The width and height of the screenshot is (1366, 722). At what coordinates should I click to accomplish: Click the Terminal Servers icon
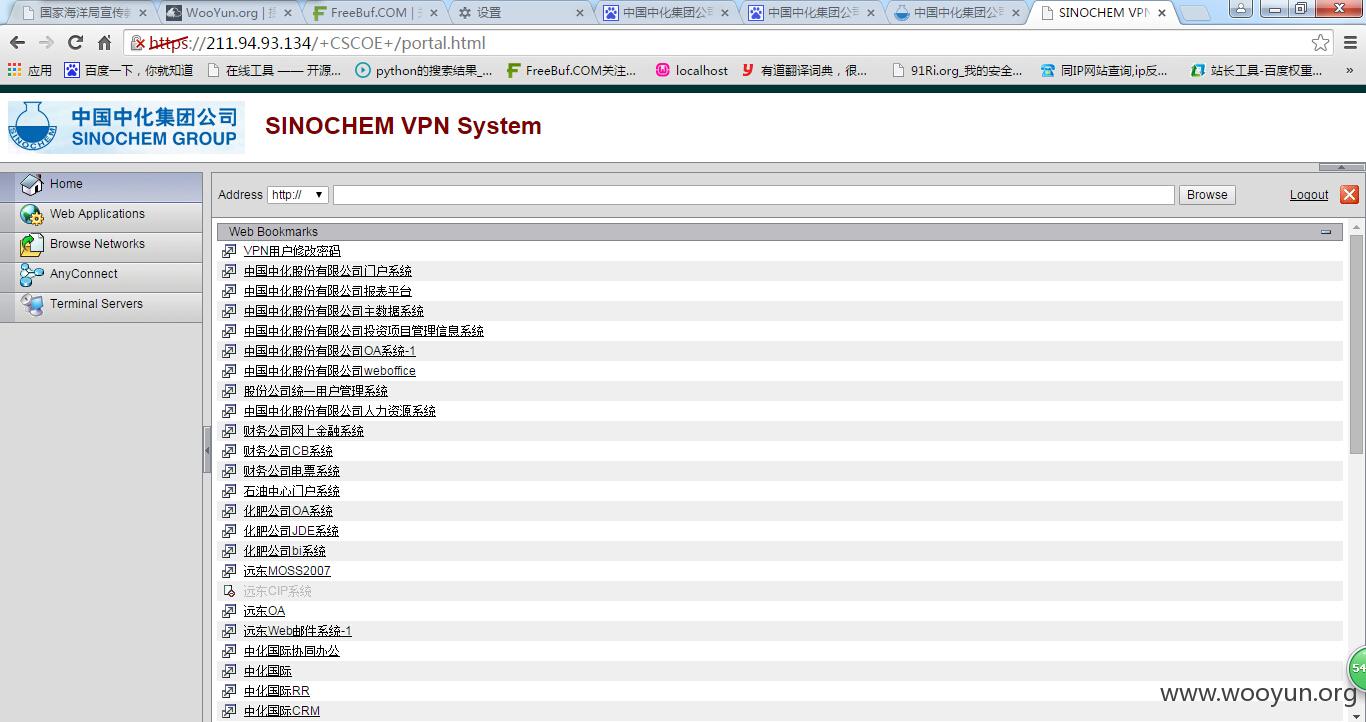[32, 305]
